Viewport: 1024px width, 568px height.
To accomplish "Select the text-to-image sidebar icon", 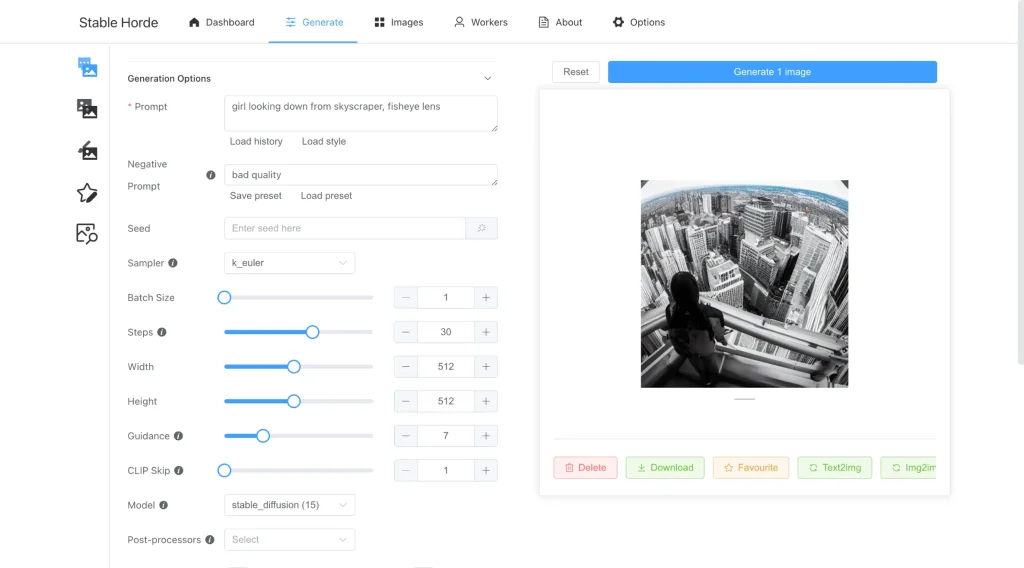I will (x=87, y=67).
